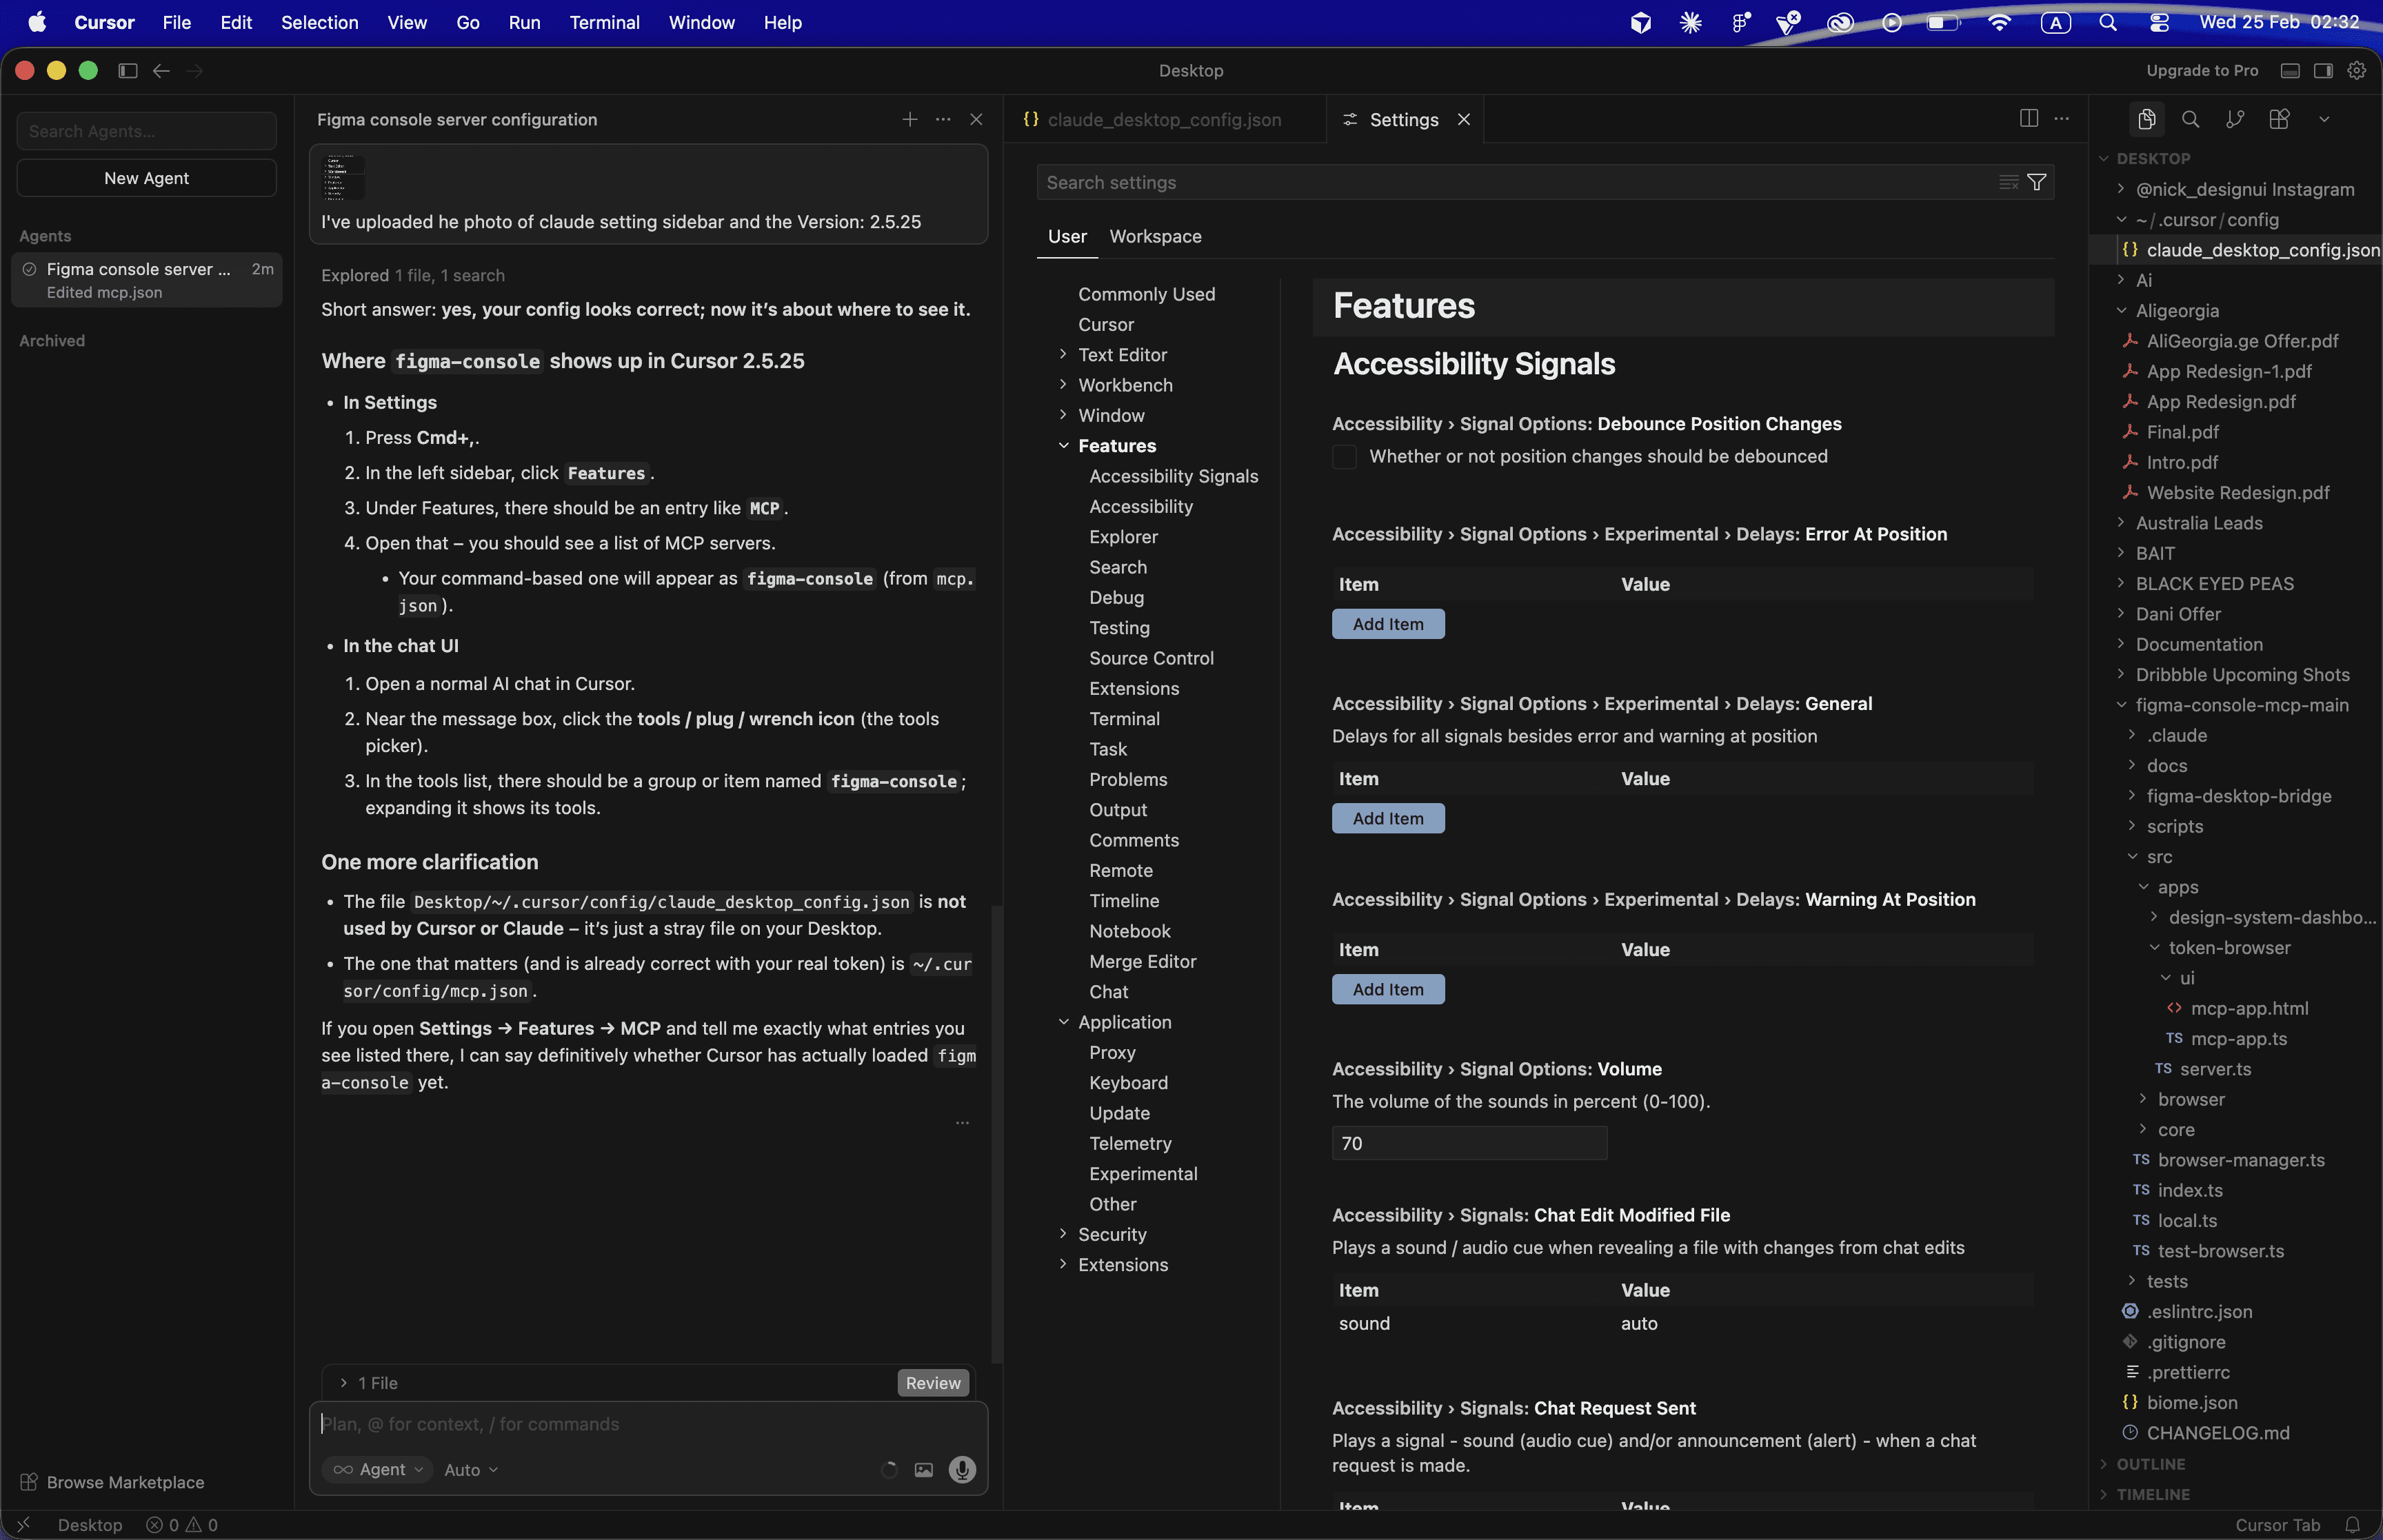Open the Source Control branch icon
Image resolution: width=2383 pixels, height=1540 pixels.
[2235, 120]
